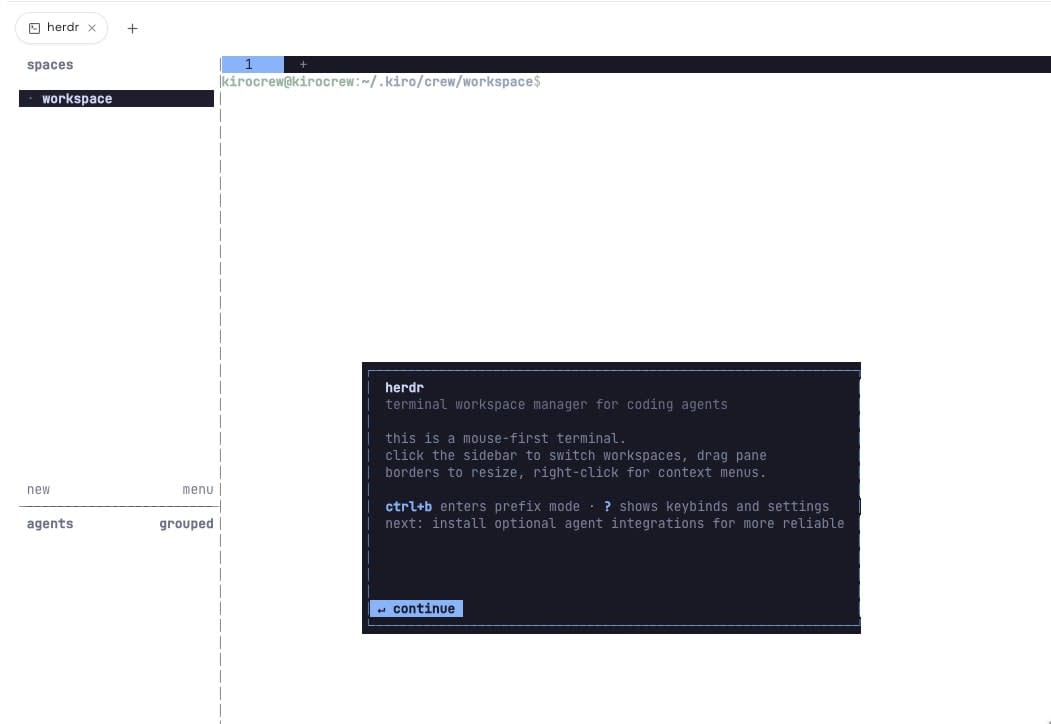Select the herdr tab

pyautogui.click(x=62, y=28)
